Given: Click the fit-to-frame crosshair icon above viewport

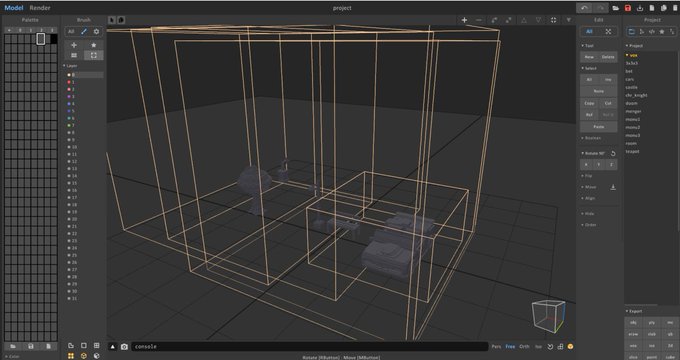Looking at the screenshot, I should click(553, 20).
